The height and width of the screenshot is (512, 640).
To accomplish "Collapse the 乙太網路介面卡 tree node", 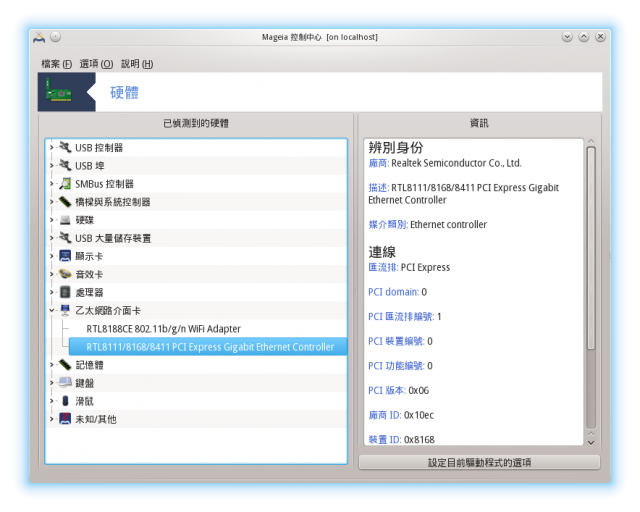I will tap(51, 310).
